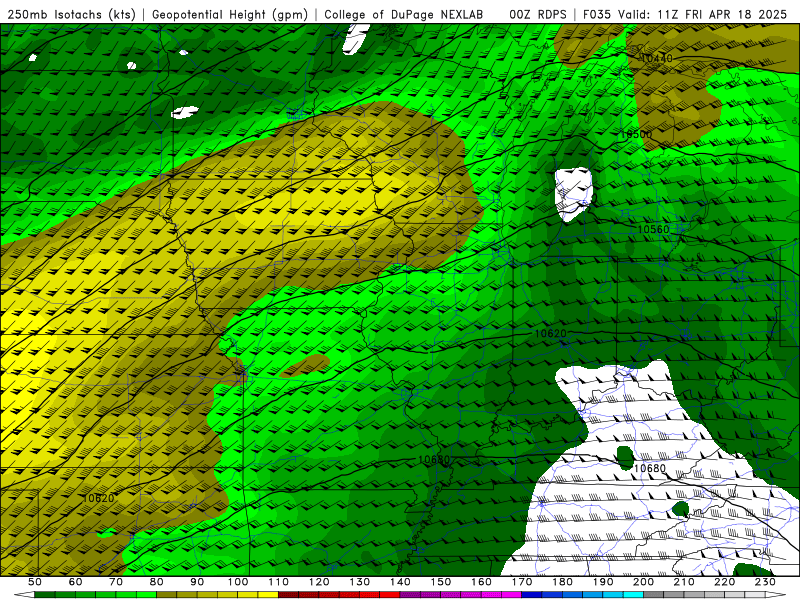Click the 60 value on the color scale
800x600 pixels.
[76, 582]
